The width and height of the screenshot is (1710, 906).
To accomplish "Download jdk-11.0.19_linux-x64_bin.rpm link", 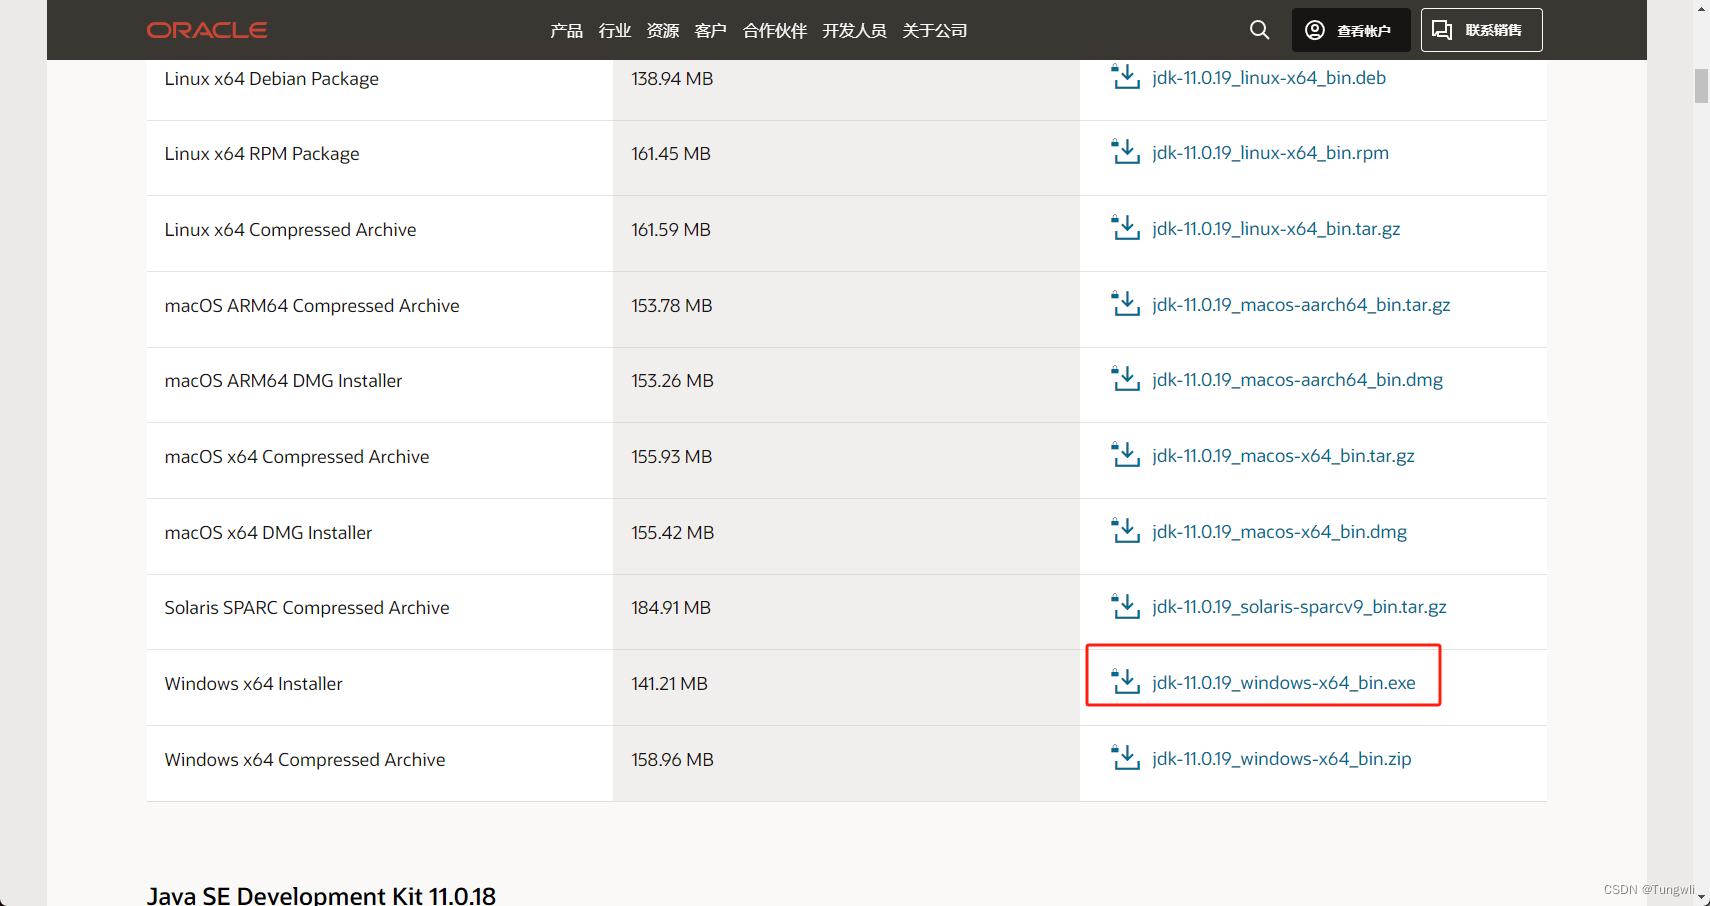I will coord(1270,153).
